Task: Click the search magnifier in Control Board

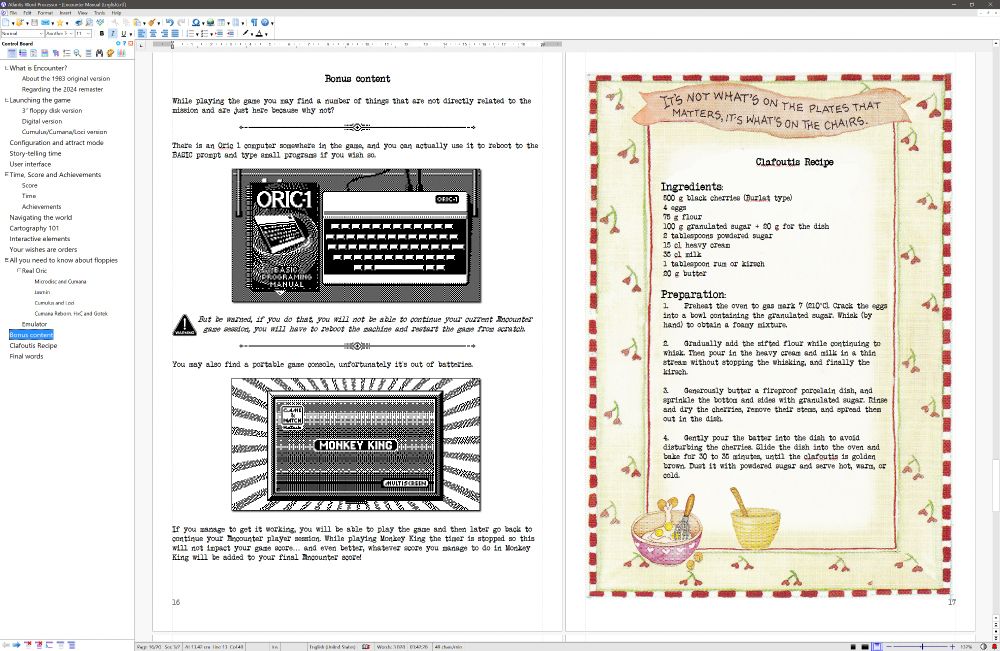Action: (77, 54)
